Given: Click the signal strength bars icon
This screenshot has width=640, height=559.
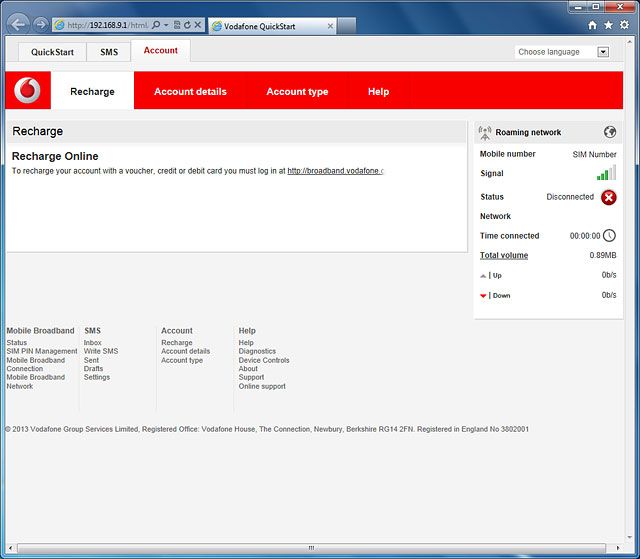Looking at the screenshot, I should pyautogui.click(x=607, y=173).
